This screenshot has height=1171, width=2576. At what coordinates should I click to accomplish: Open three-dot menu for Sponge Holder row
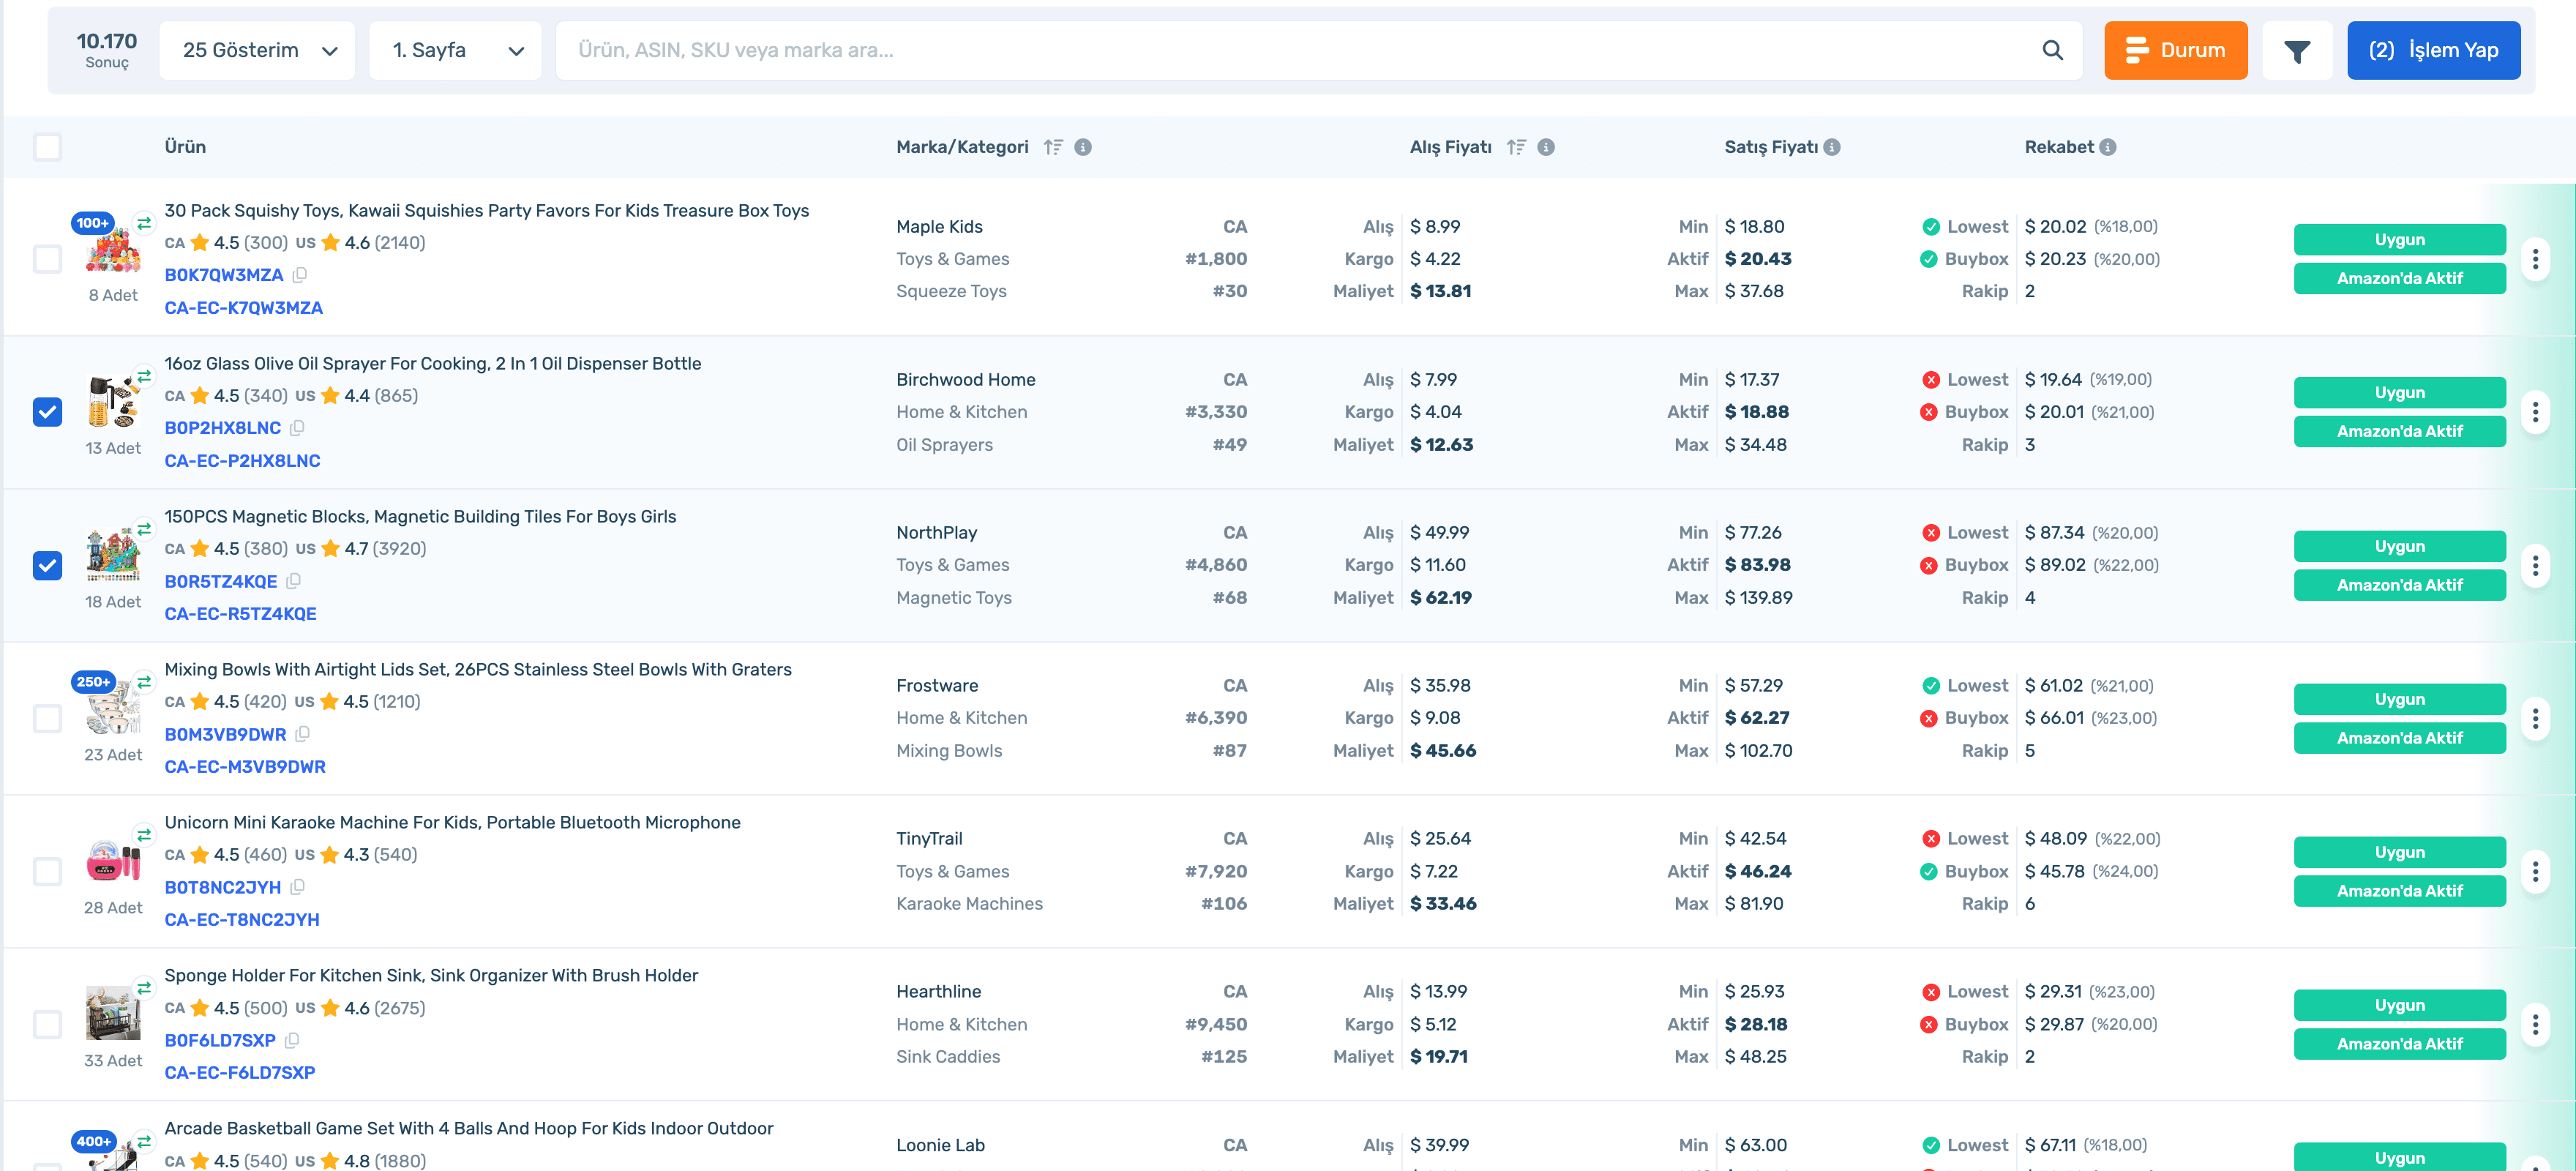(x=2535, y=1024)
